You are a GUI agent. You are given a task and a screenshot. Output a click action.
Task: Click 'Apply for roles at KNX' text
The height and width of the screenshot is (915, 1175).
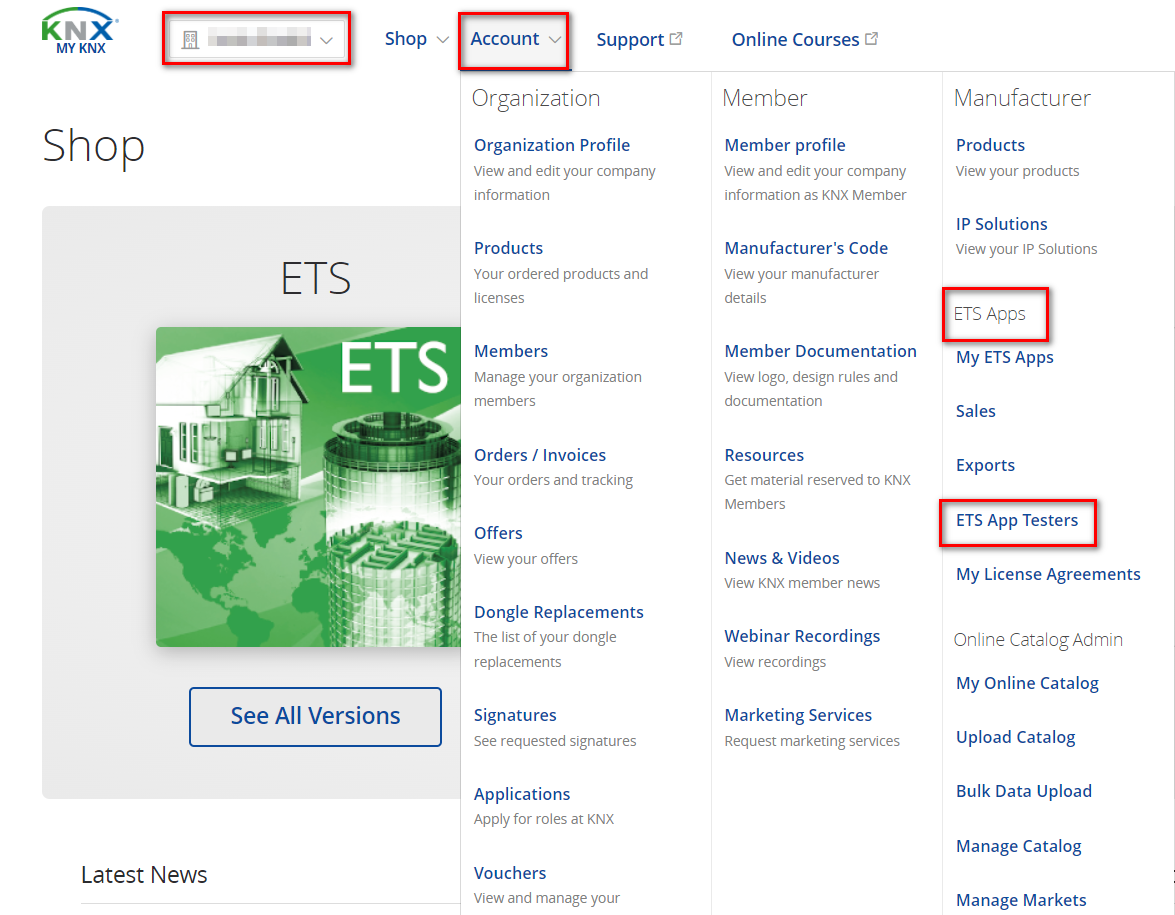pyautogui.click(x=543, y=819)
